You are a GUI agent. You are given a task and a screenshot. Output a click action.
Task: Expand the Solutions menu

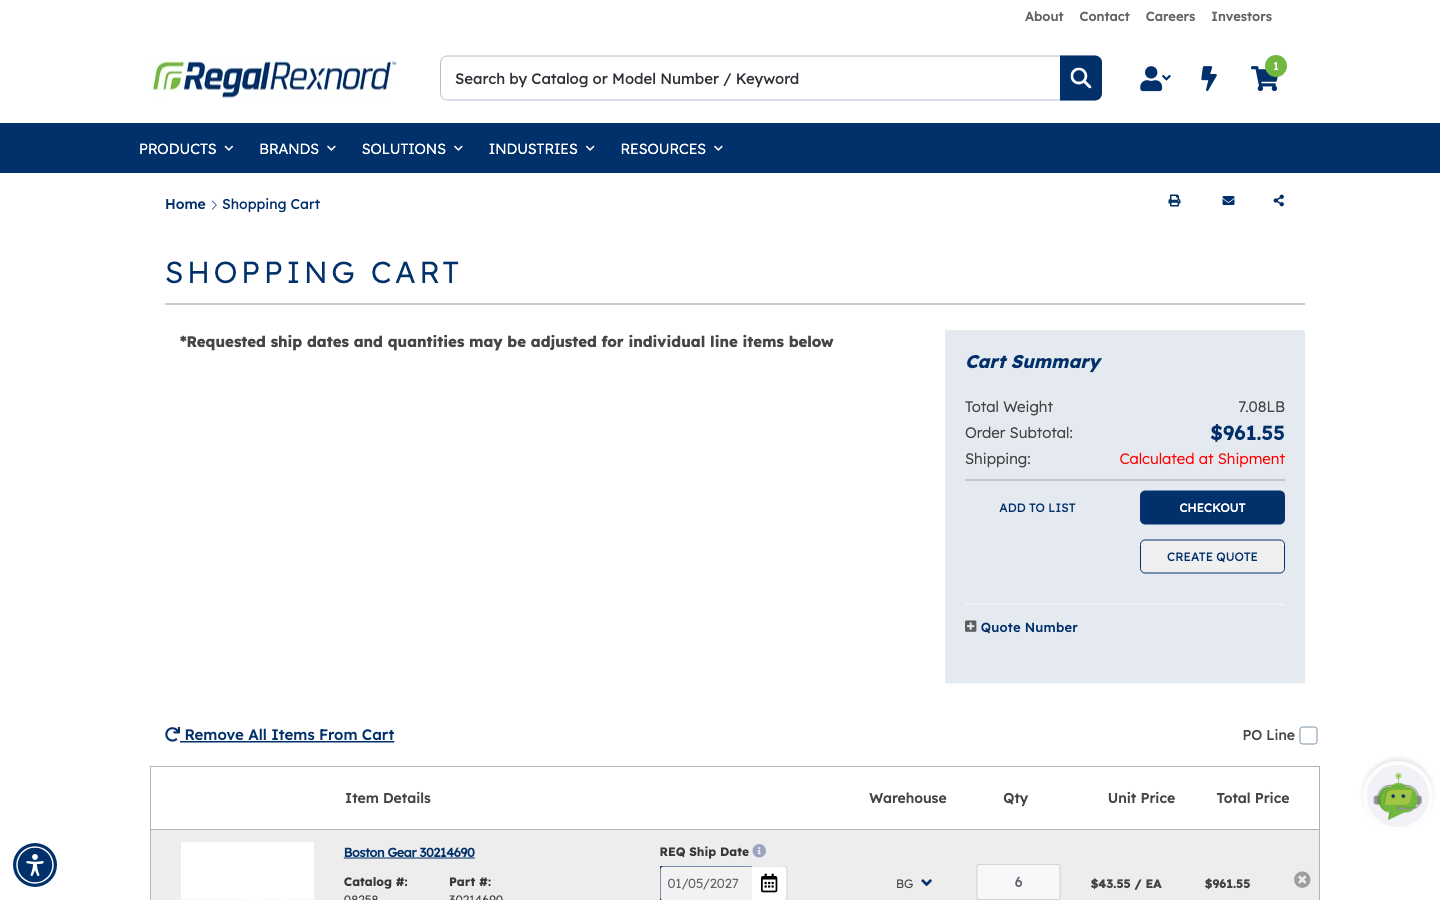pyautogui.click(x=412, y=148)
